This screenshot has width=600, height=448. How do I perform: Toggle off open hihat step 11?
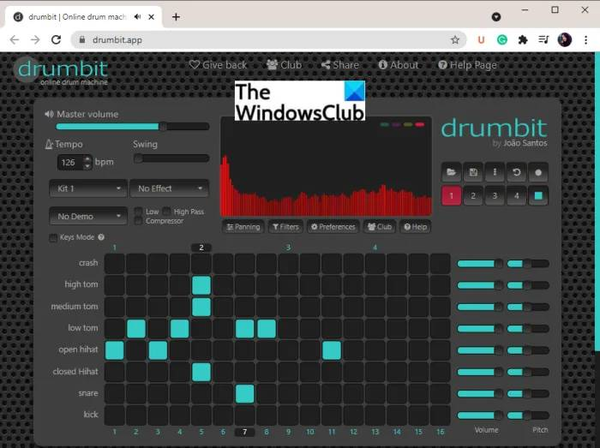(332, 350)
